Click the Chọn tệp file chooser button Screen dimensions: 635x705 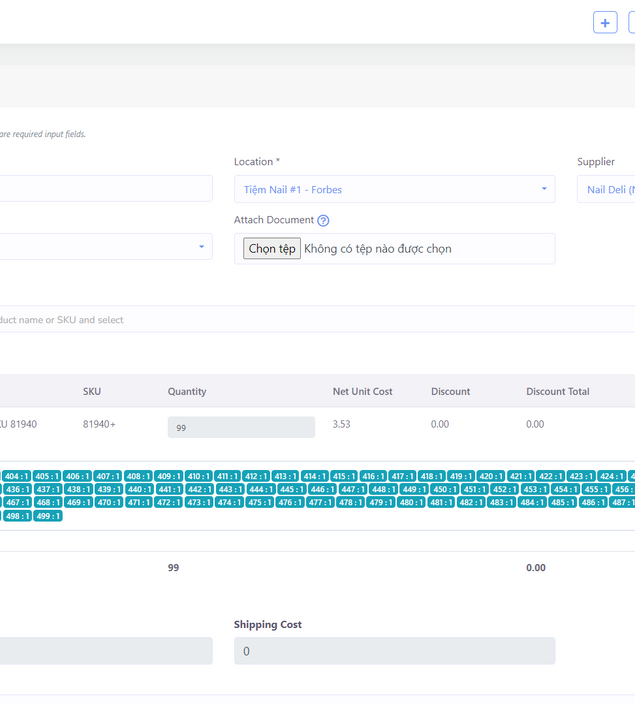(x=272, y=249)
